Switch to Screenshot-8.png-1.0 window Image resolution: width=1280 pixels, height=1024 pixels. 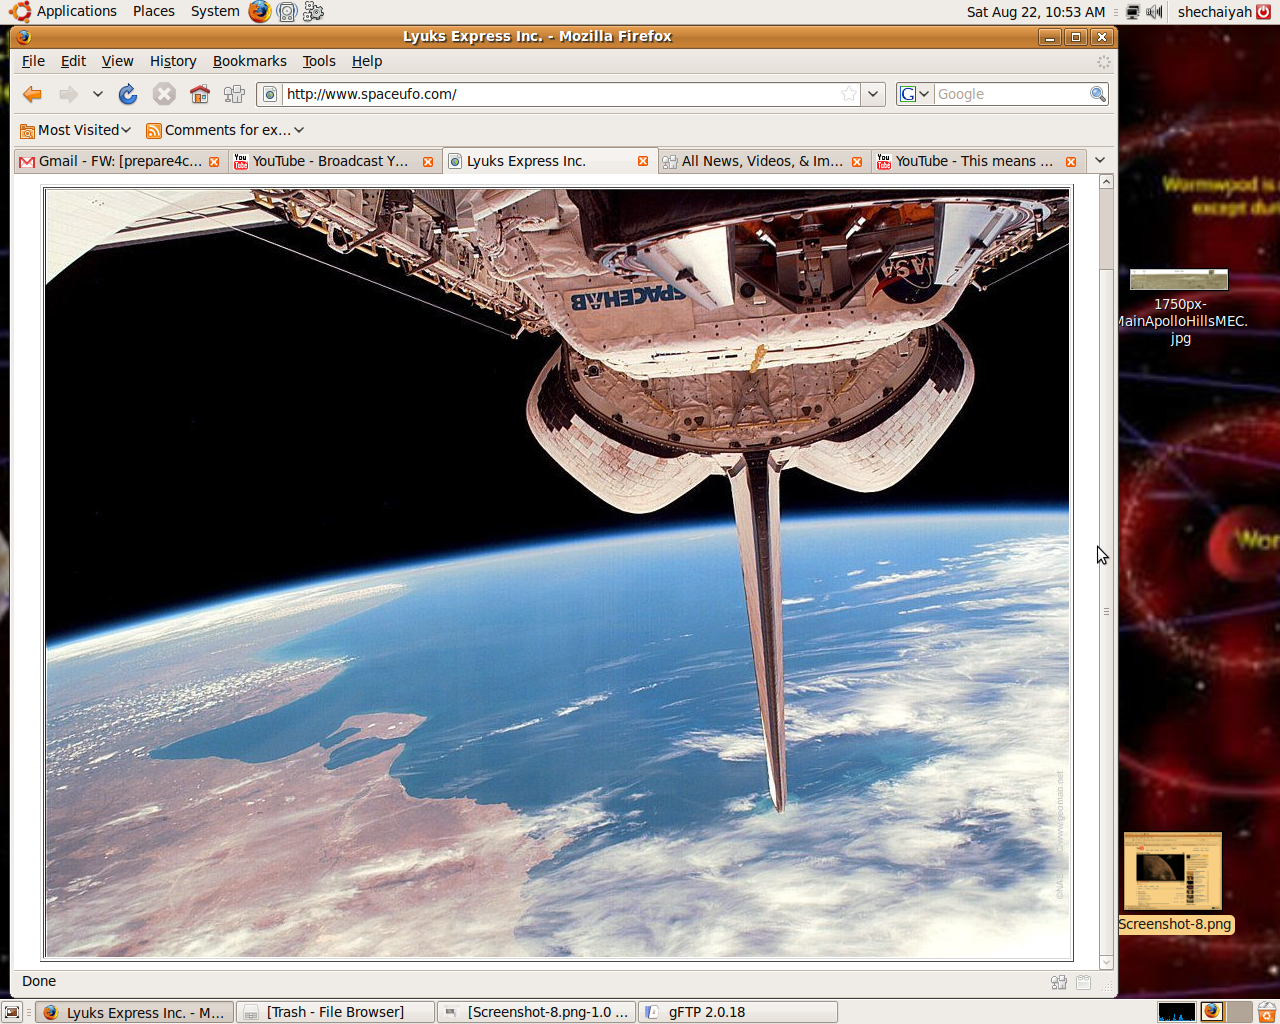click(x=537, y=1012)
